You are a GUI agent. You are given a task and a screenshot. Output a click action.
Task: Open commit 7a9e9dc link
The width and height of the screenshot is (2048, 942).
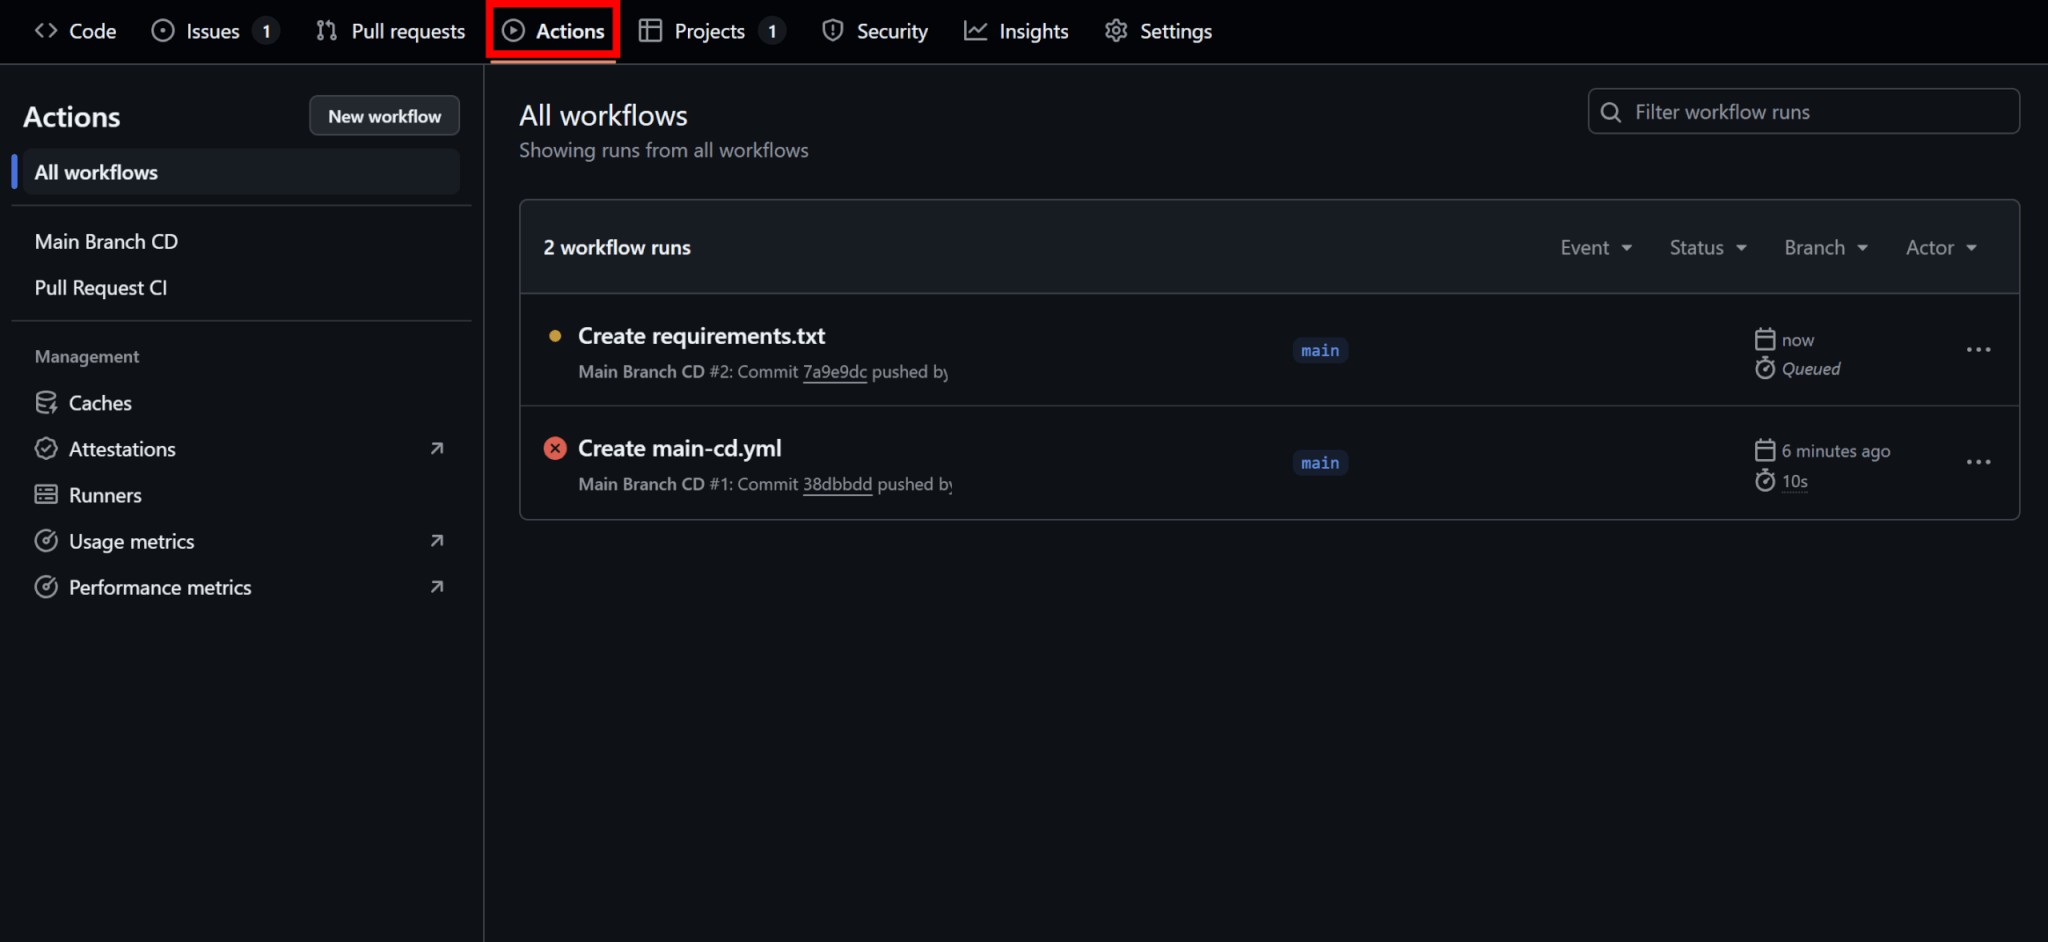pos(835,372)
